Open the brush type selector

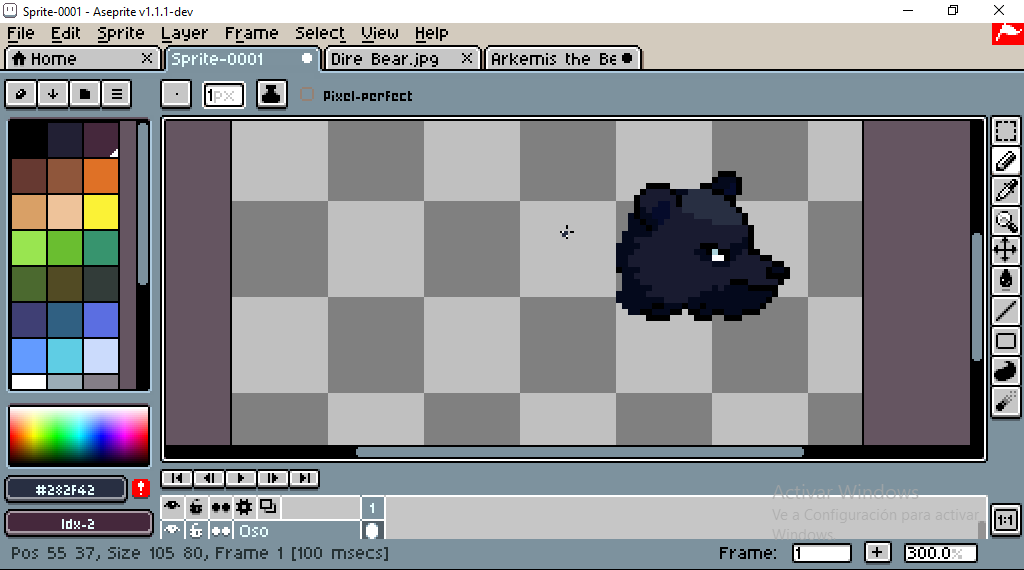176,95
